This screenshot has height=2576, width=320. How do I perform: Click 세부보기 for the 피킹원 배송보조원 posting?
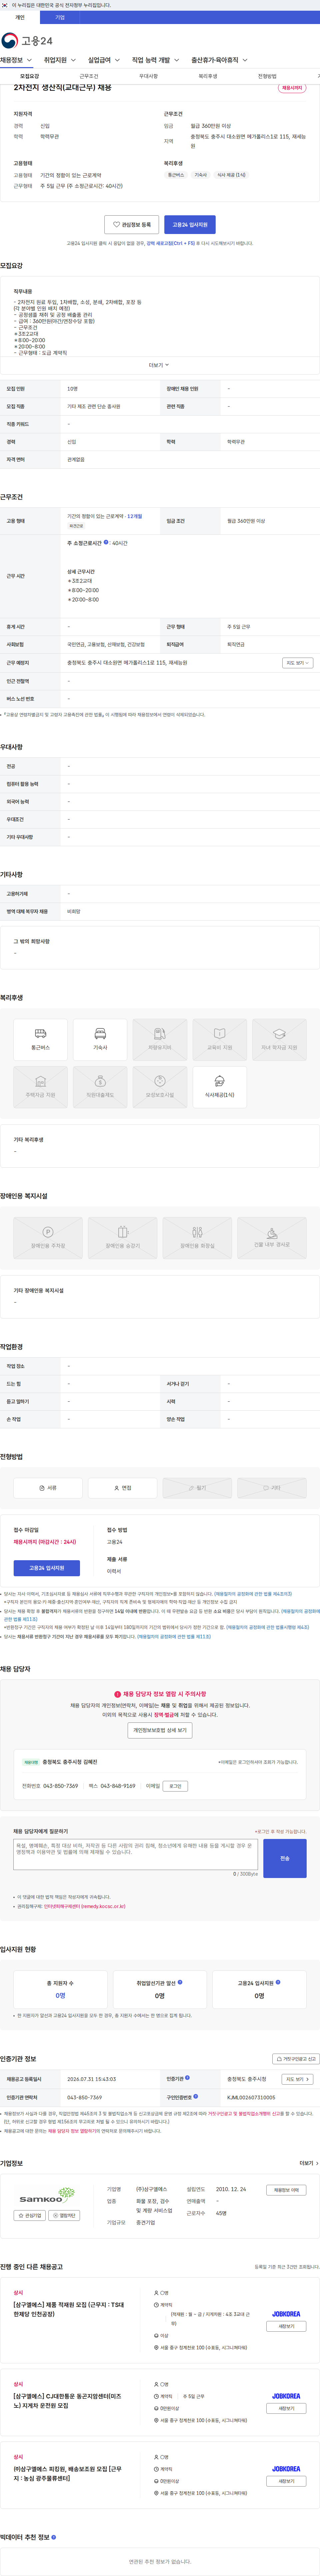pos(286,2481)
